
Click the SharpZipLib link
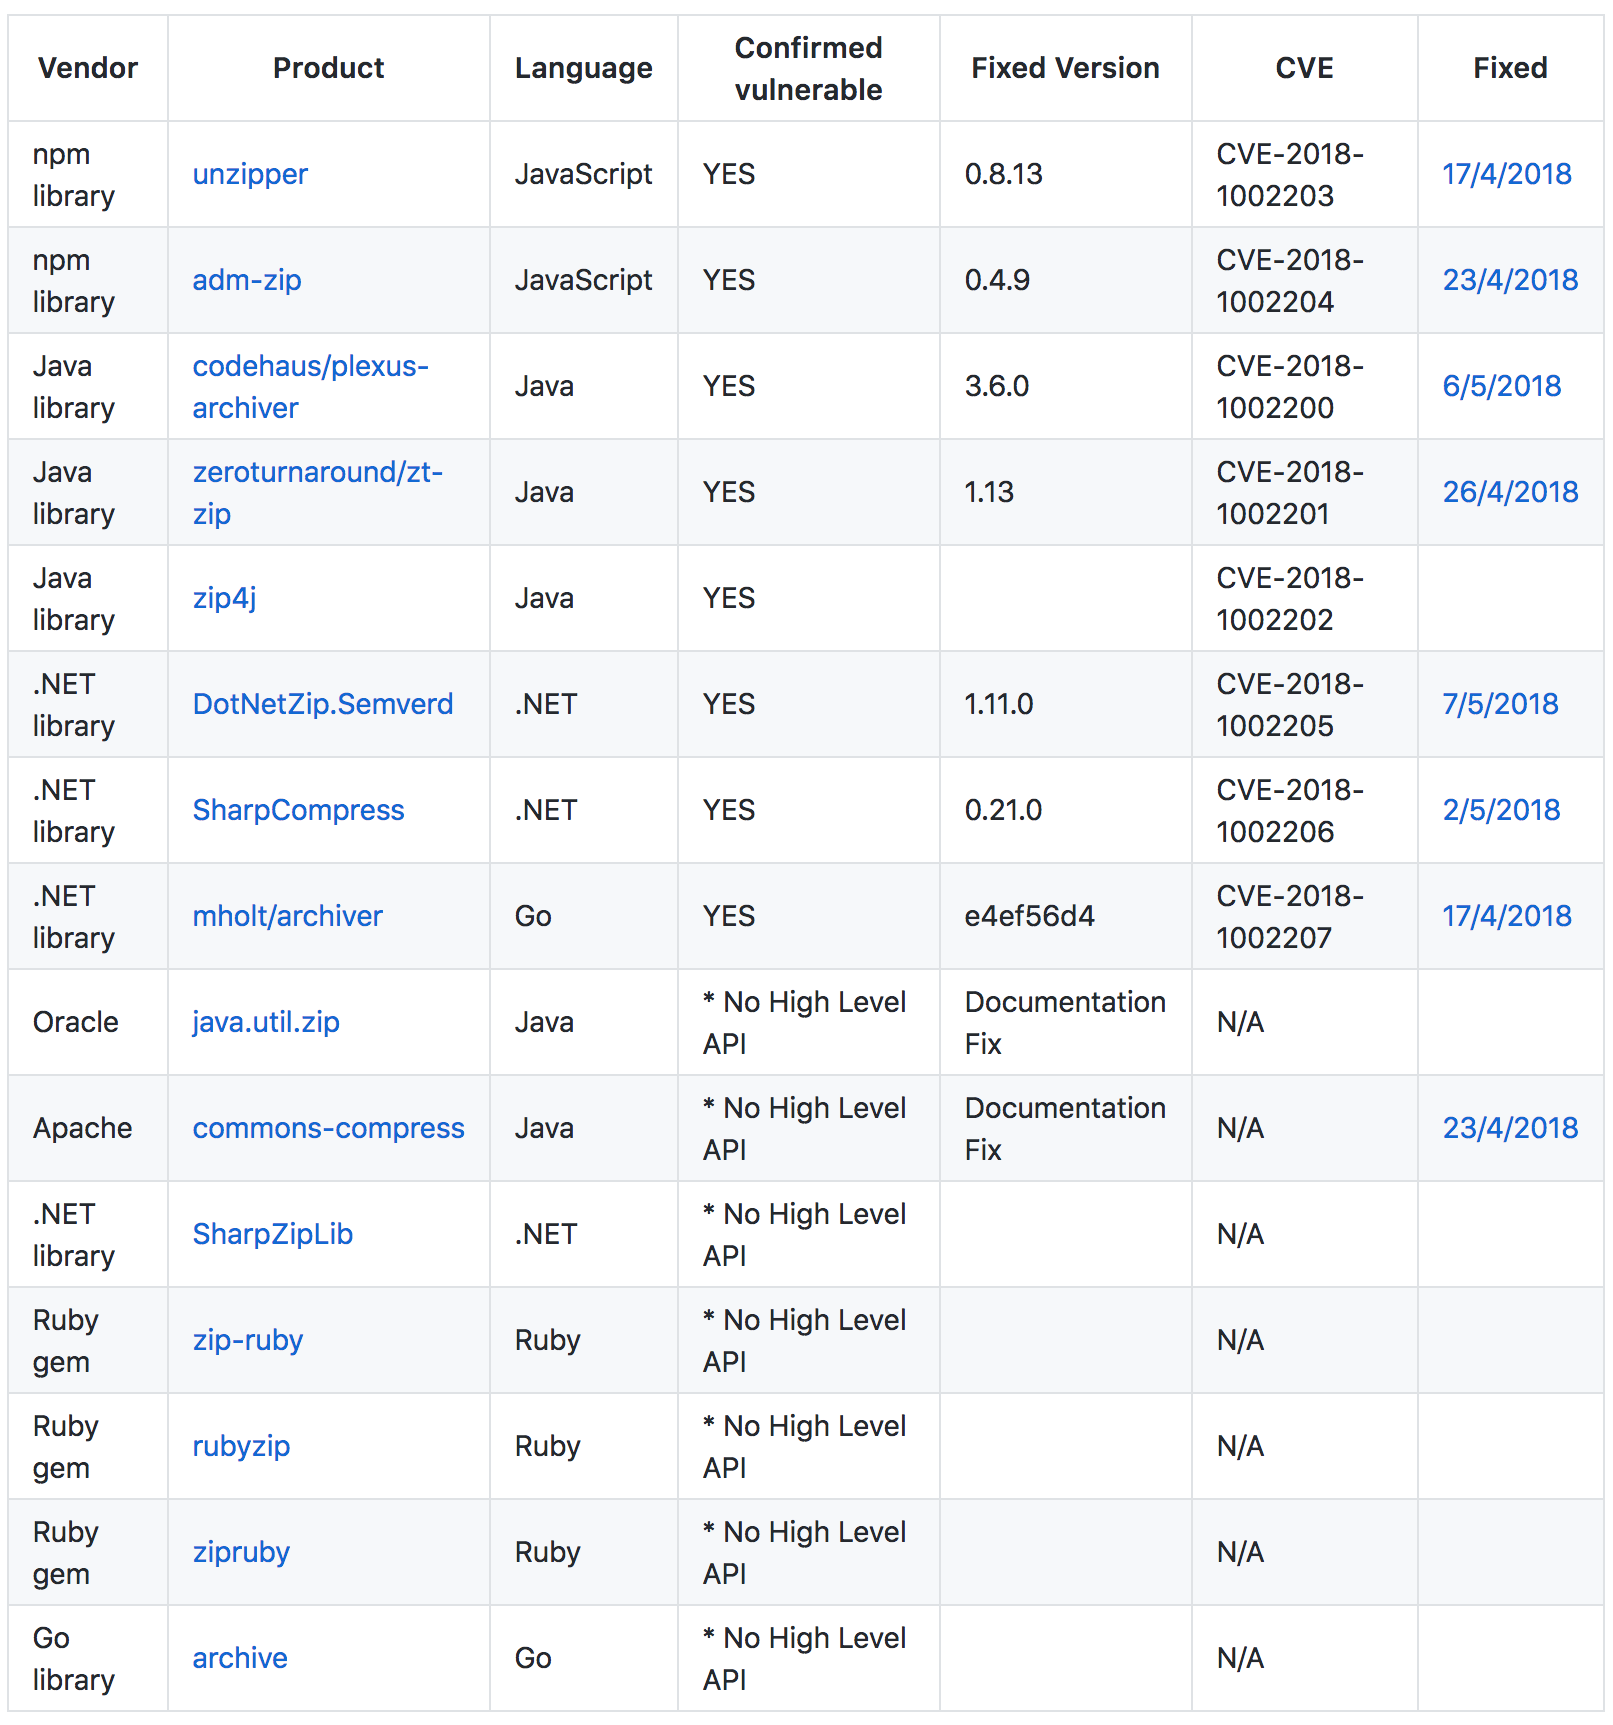(272, 1234)
